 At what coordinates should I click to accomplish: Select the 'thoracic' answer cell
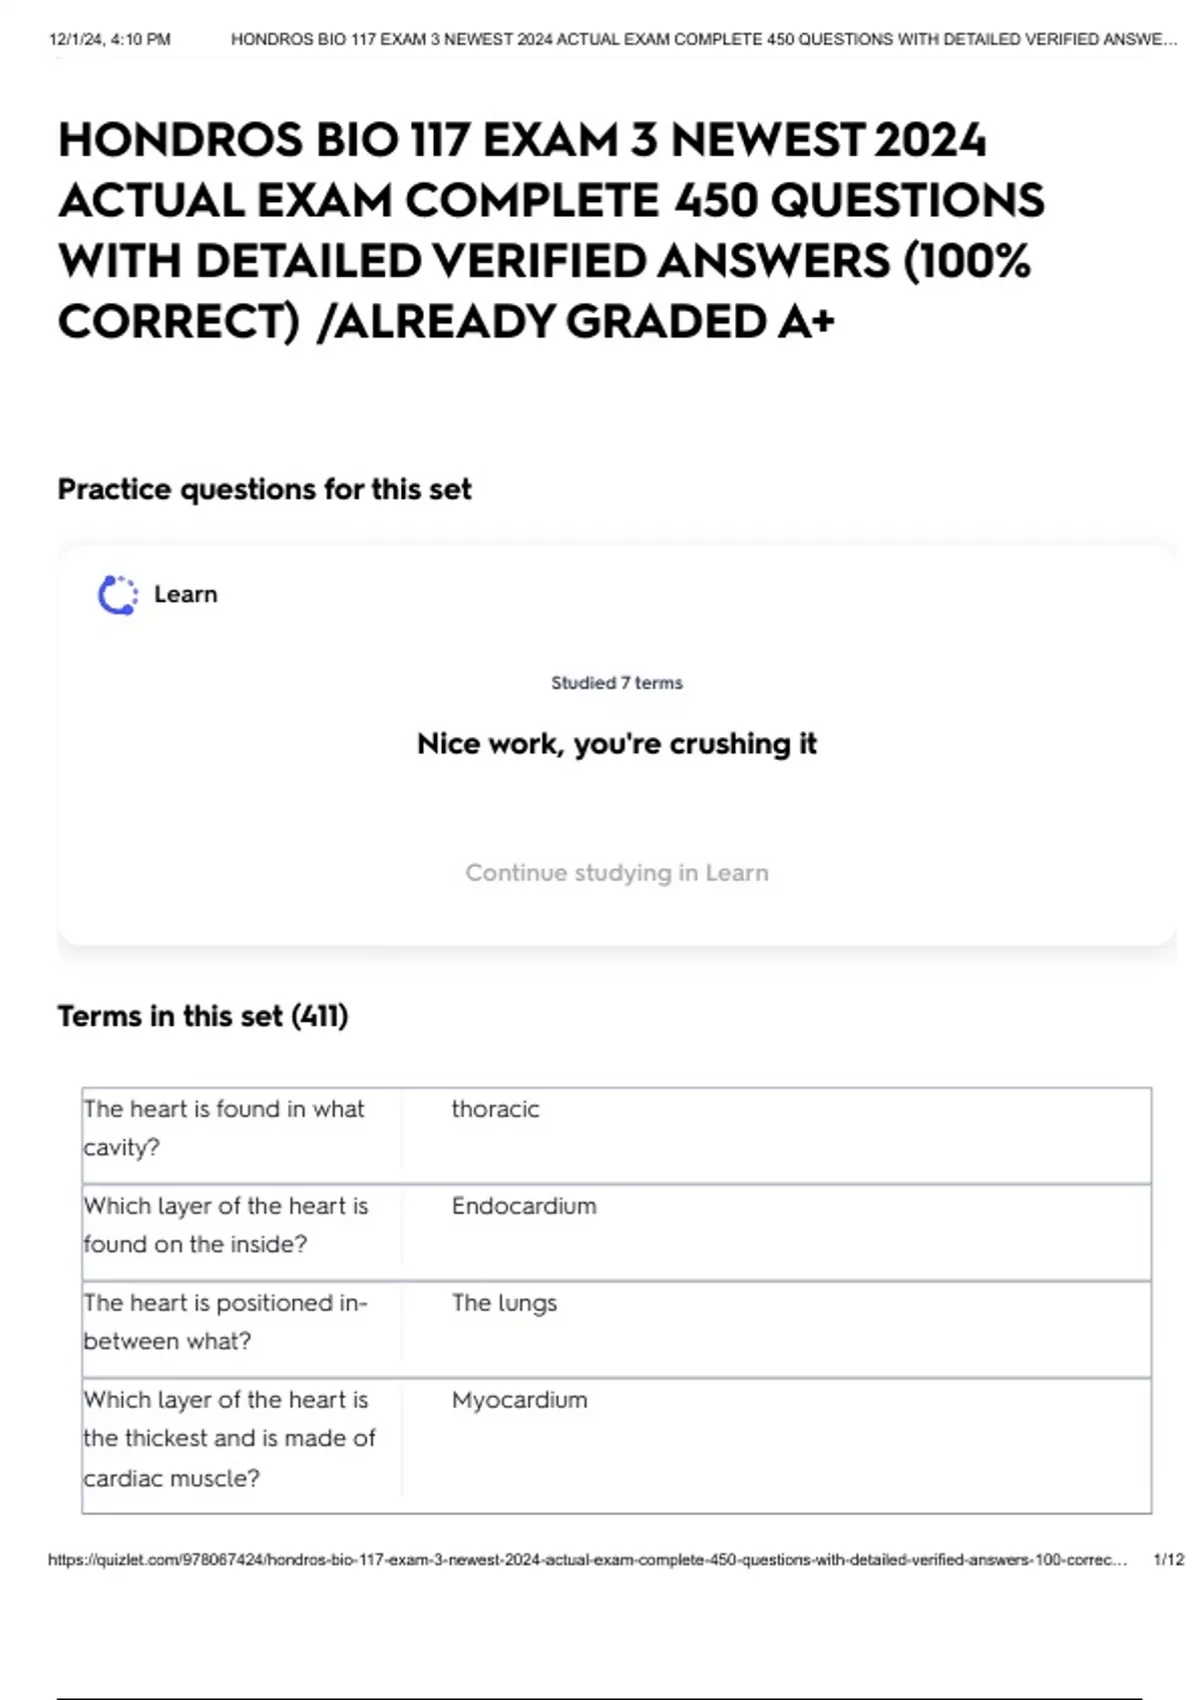pos(495,1109)
